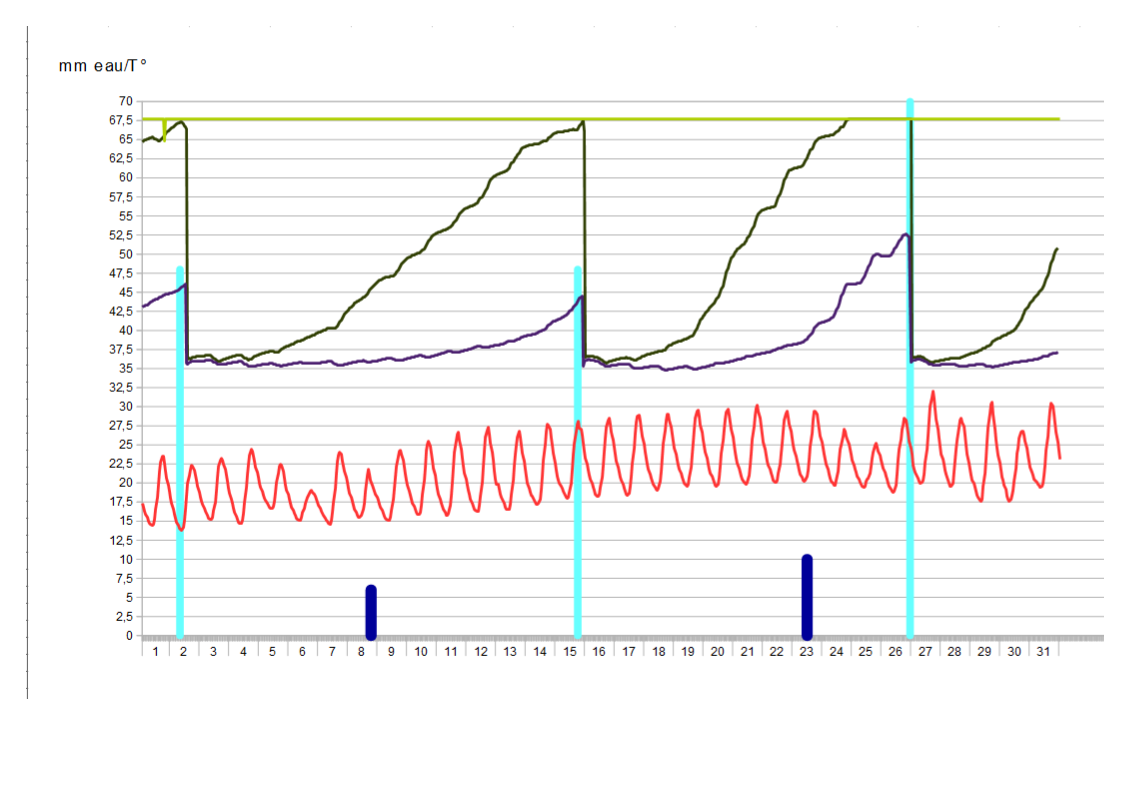1122x793 pixels.
Task: Select the 70 label on the y-axis
Action: 124,100
